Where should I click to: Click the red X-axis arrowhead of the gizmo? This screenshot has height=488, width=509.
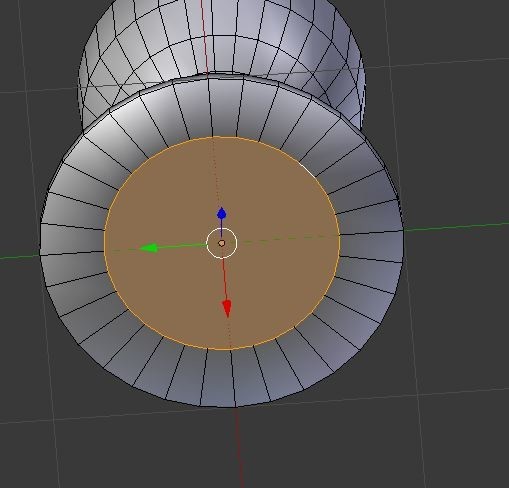click(227, 308)
